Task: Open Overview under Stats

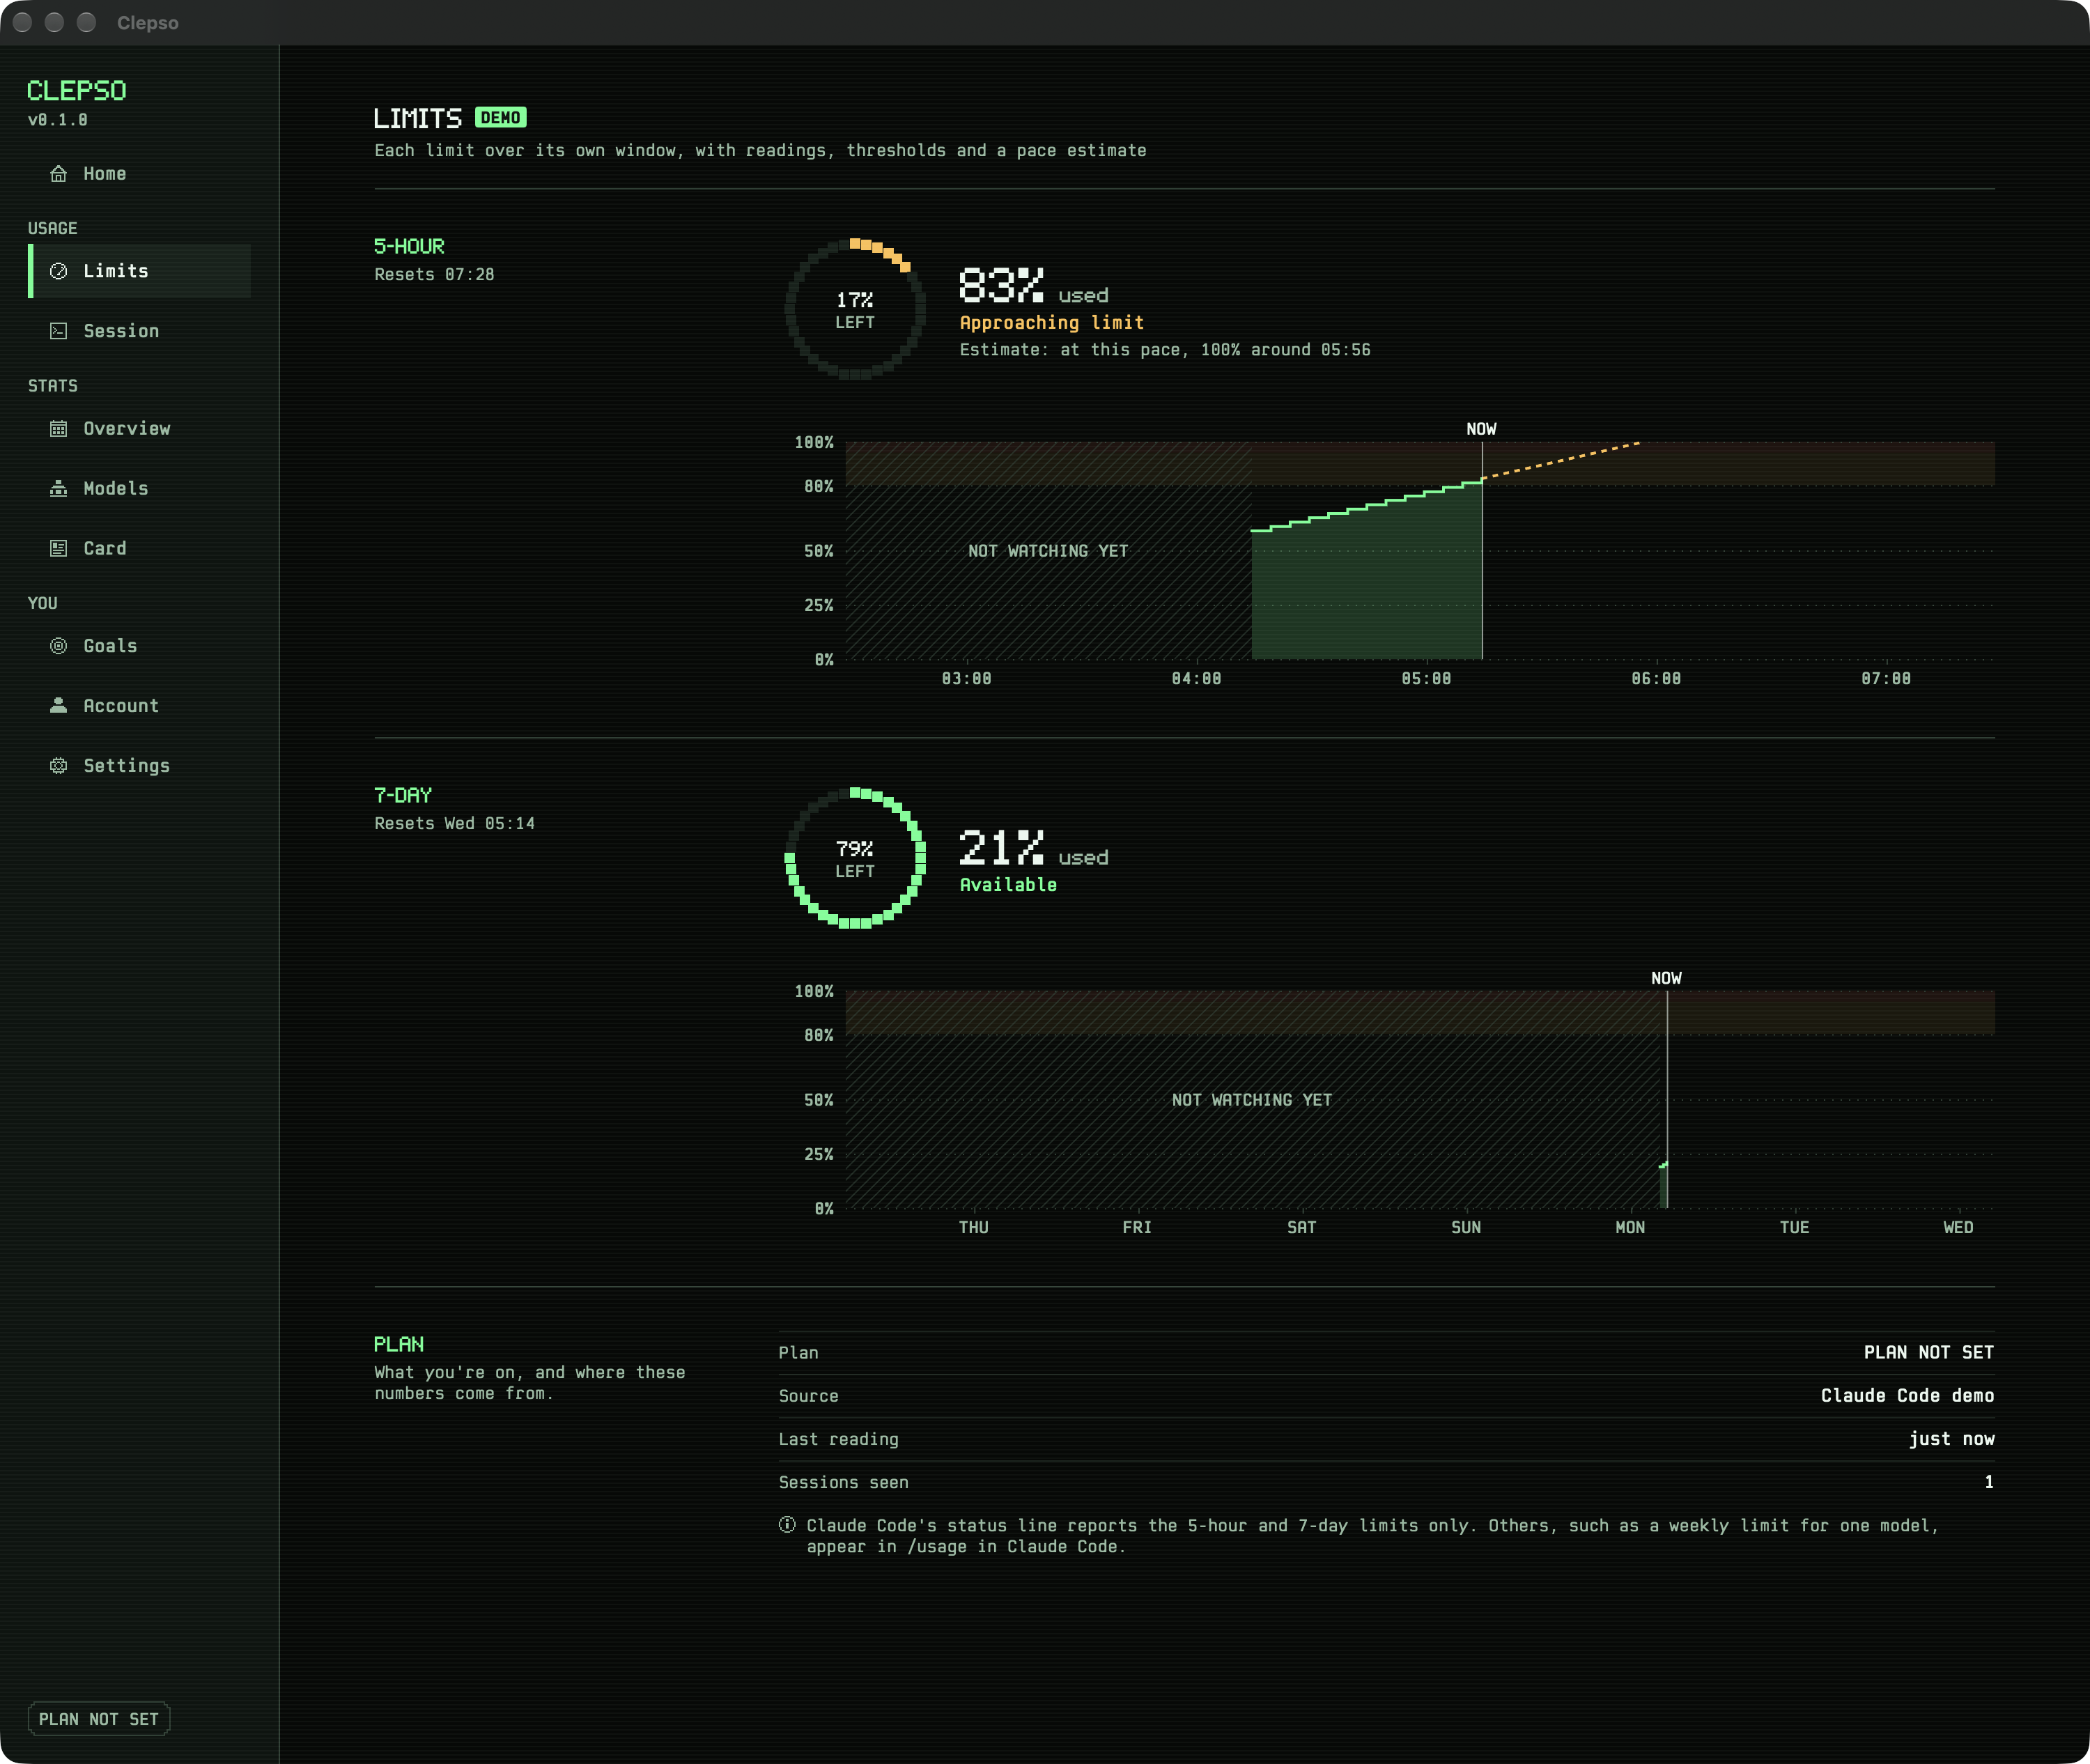Action: (127, 429)
